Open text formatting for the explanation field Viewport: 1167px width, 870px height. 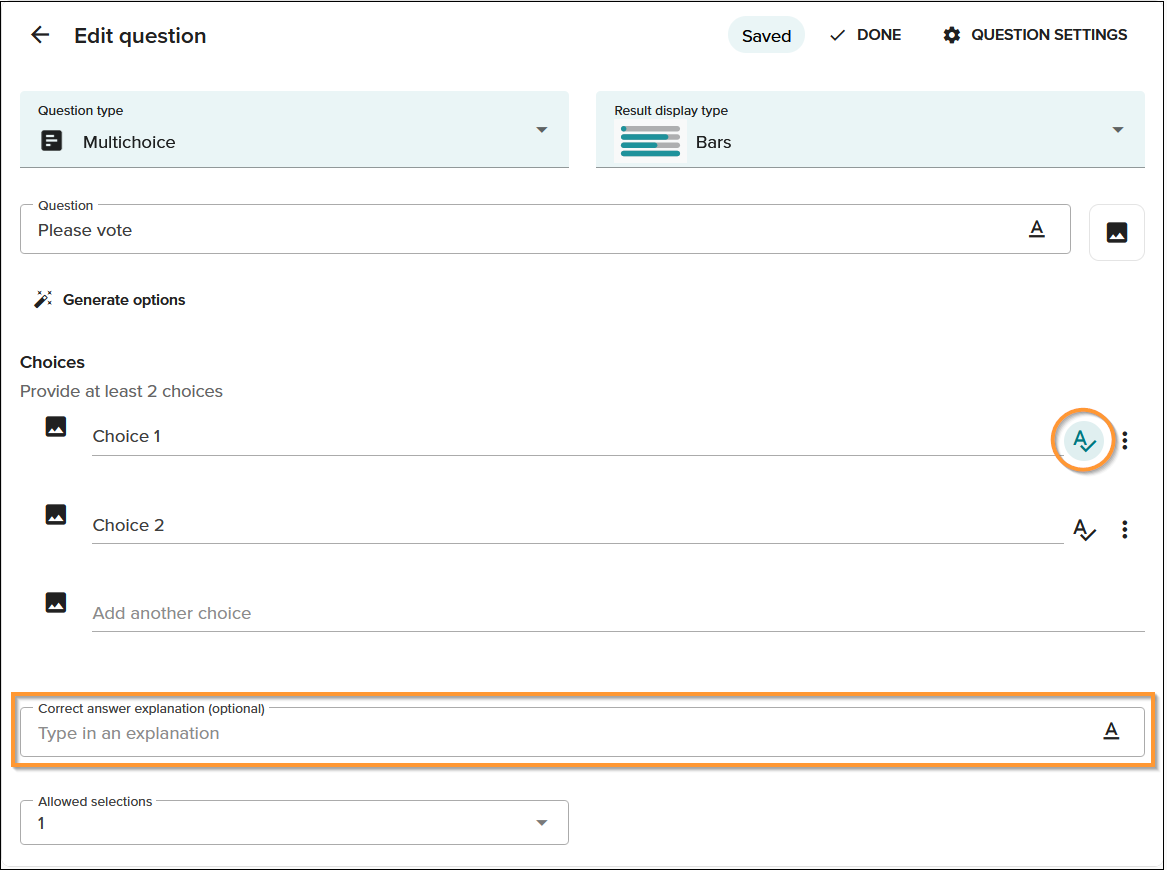click(x=1110, y=732)
